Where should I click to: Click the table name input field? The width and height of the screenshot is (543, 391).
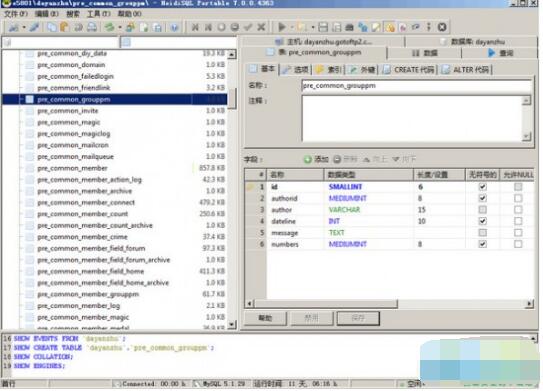[417, 86]
